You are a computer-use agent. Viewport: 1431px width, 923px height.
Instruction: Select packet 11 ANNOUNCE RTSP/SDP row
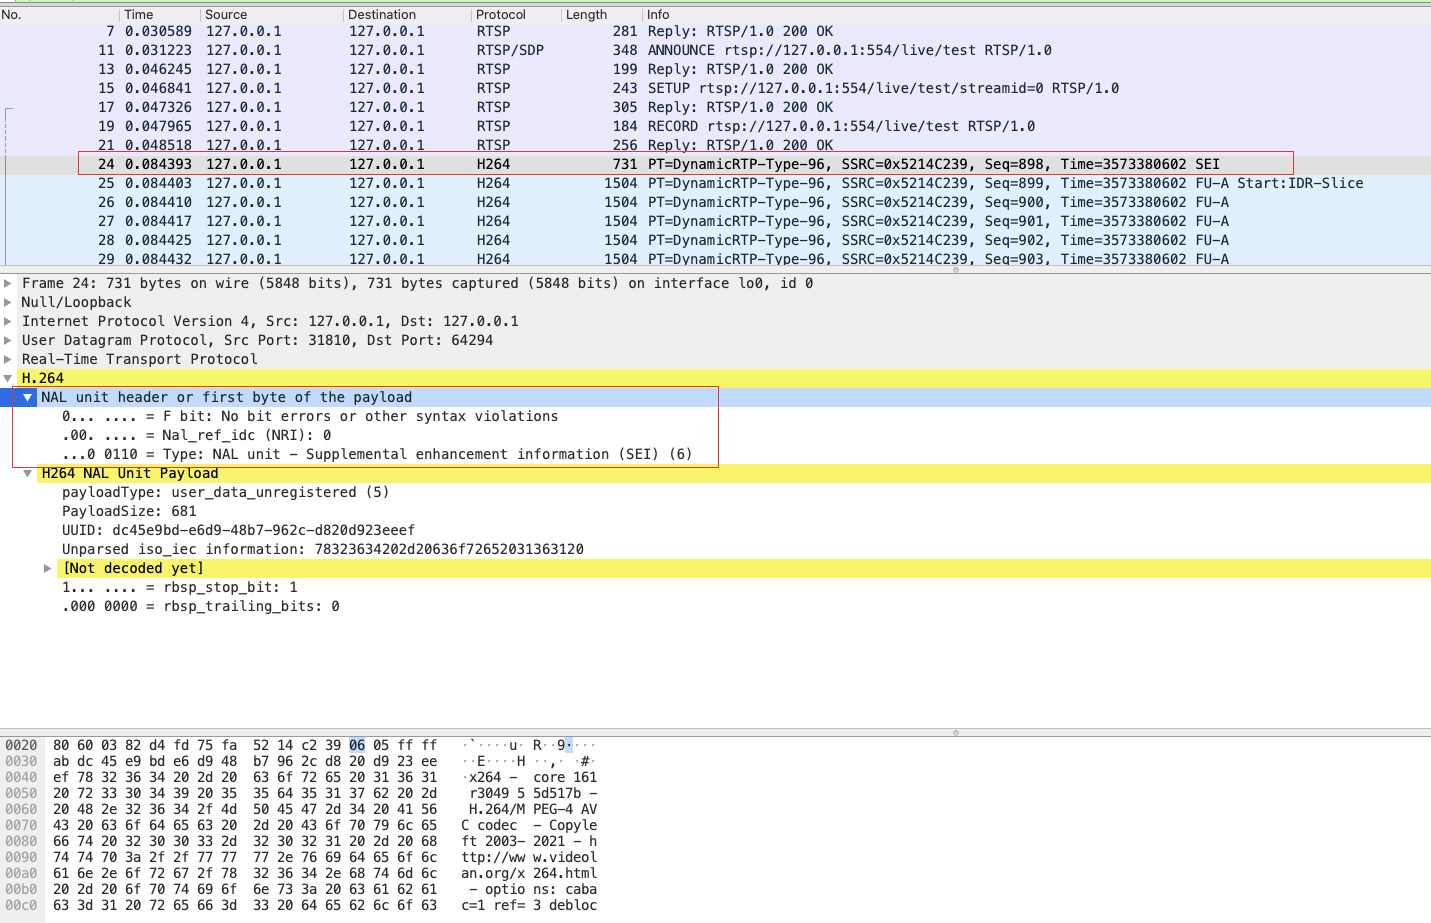tap(715, 50)
